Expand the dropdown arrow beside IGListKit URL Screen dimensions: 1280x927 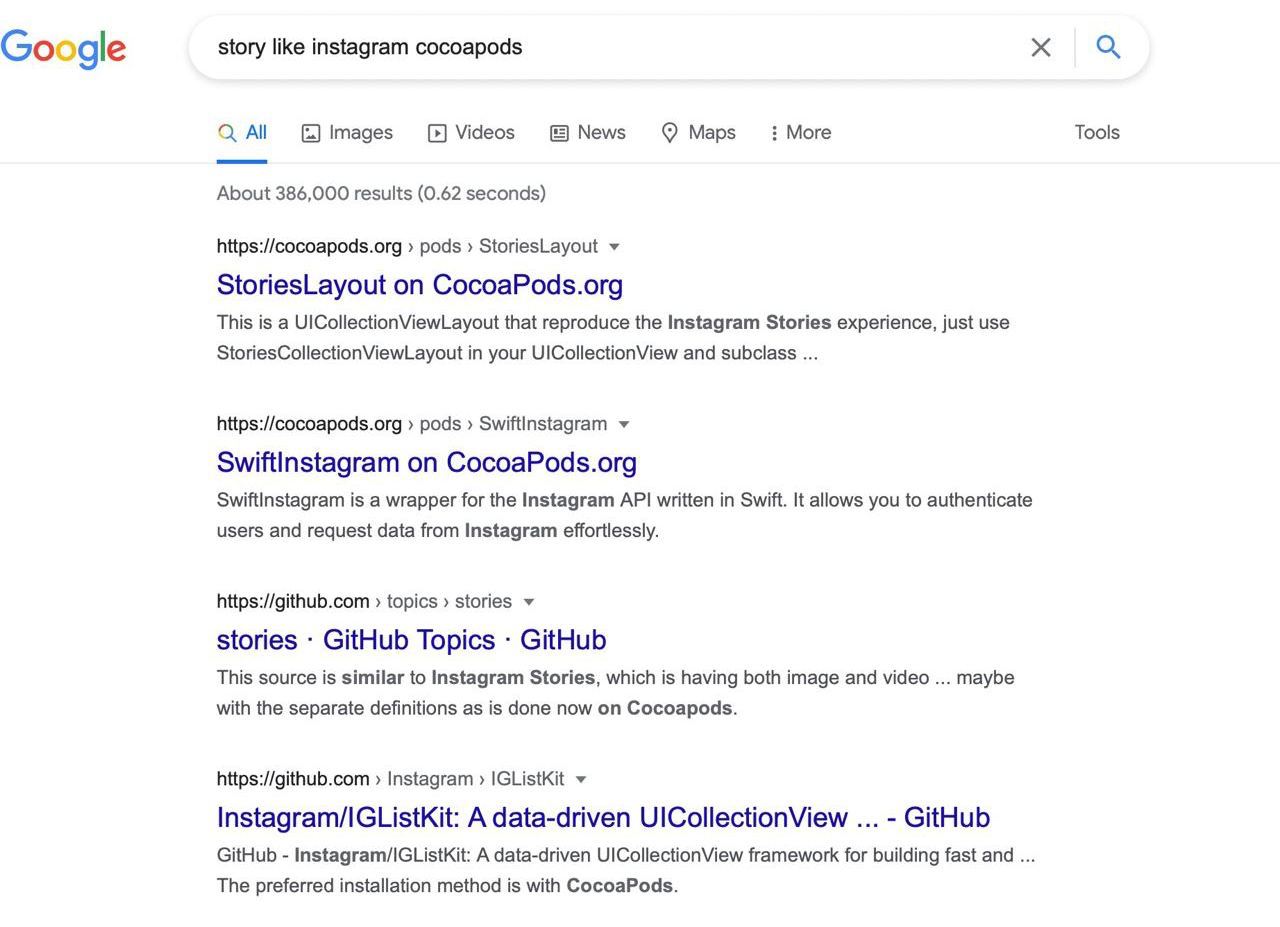pos(581,779)
